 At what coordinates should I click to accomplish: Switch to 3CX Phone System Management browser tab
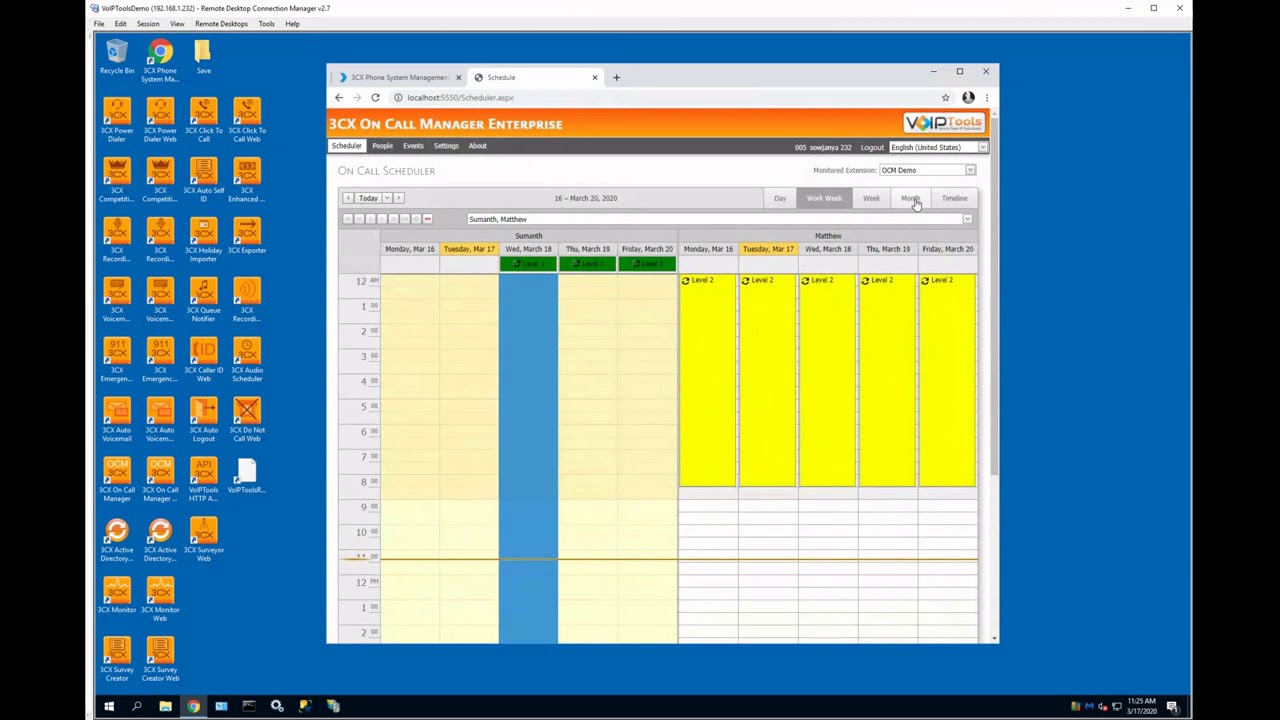coord(400,77)
